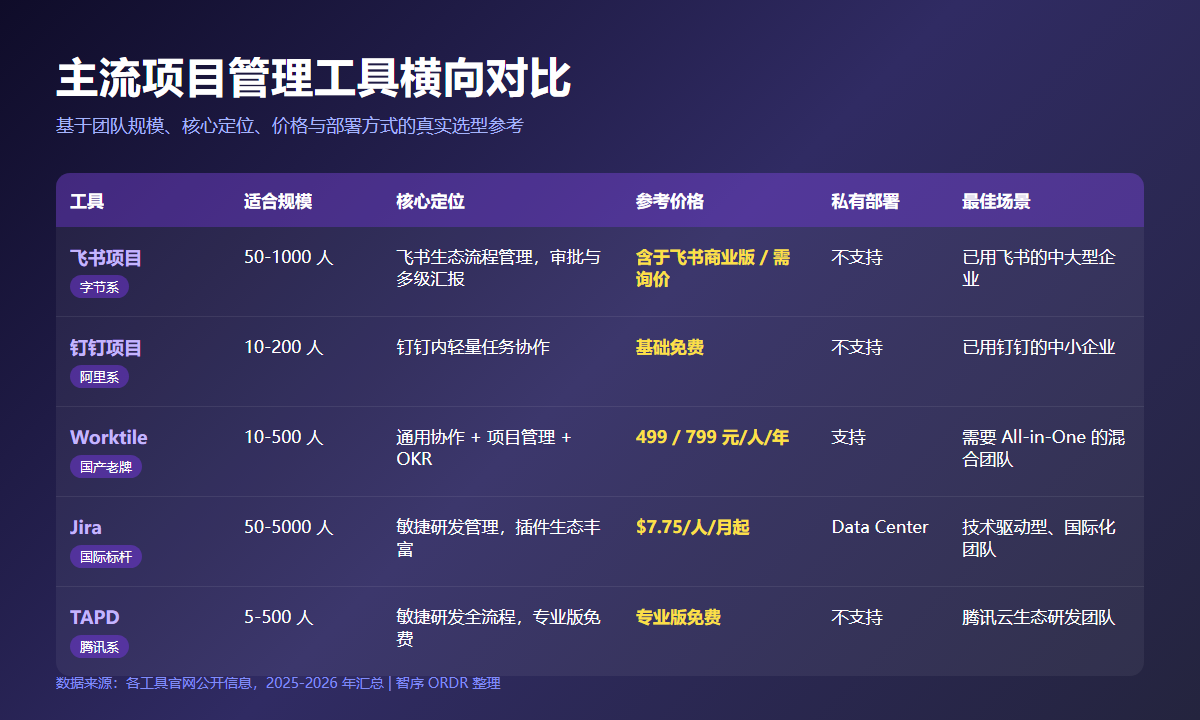Click the 50-5000 人 scale cell

coord(288,527)
